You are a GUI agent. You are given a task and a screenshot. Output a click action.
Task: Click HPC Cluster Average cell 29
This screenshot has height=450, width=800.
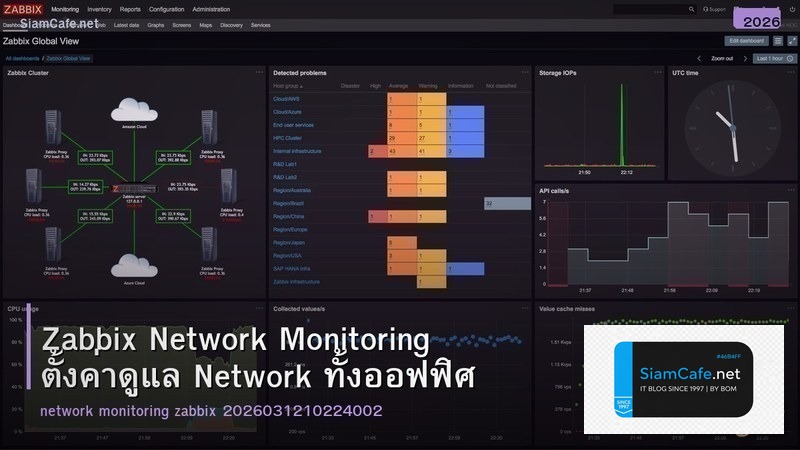402,138
